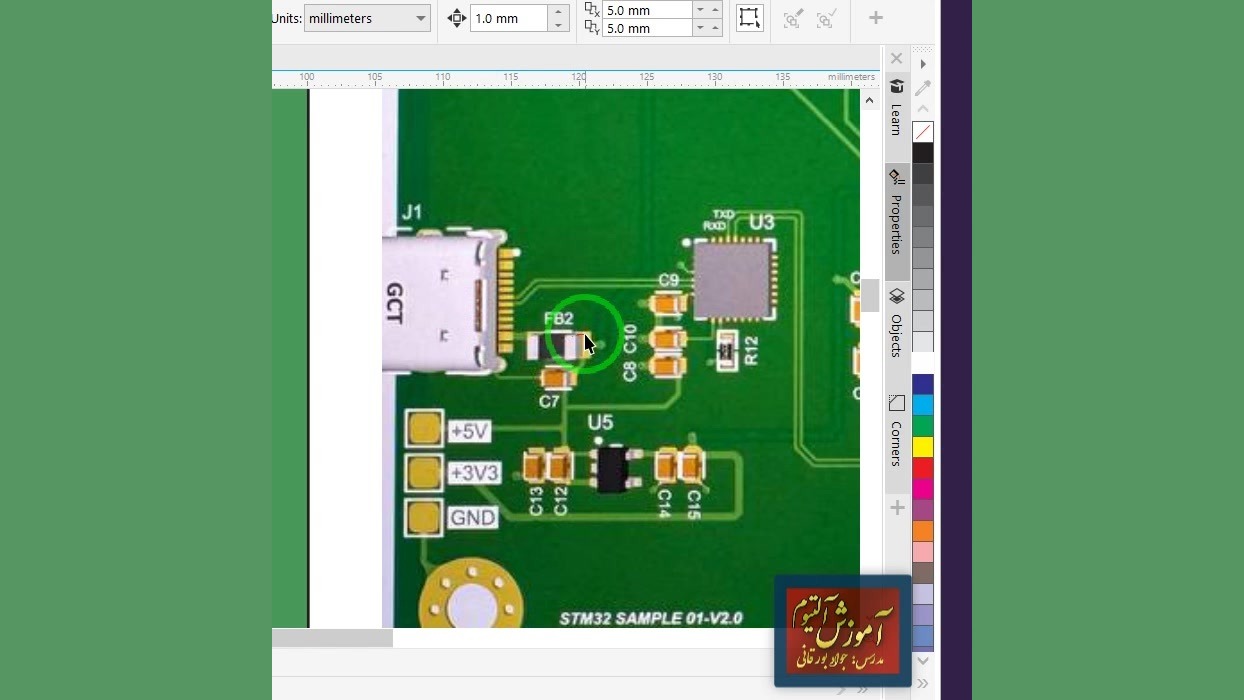This screenshot has width=1244, height=700.
Task: Increase nudge distance with the up spinner
Action: (x=559, y=11)
